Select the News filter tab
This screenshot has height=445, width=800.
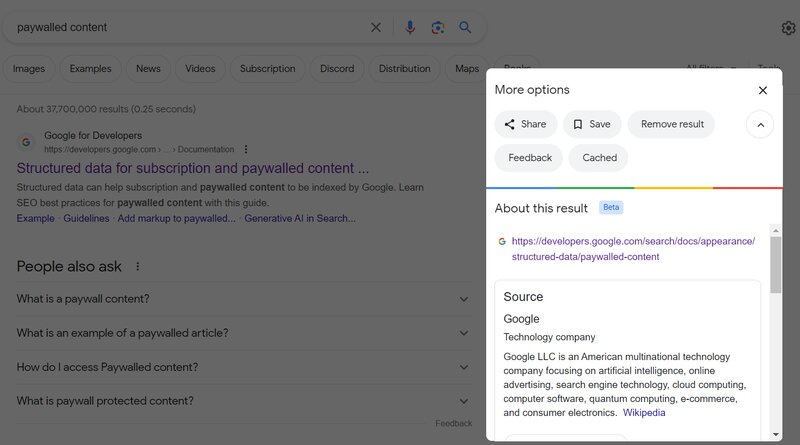[148, 68]
